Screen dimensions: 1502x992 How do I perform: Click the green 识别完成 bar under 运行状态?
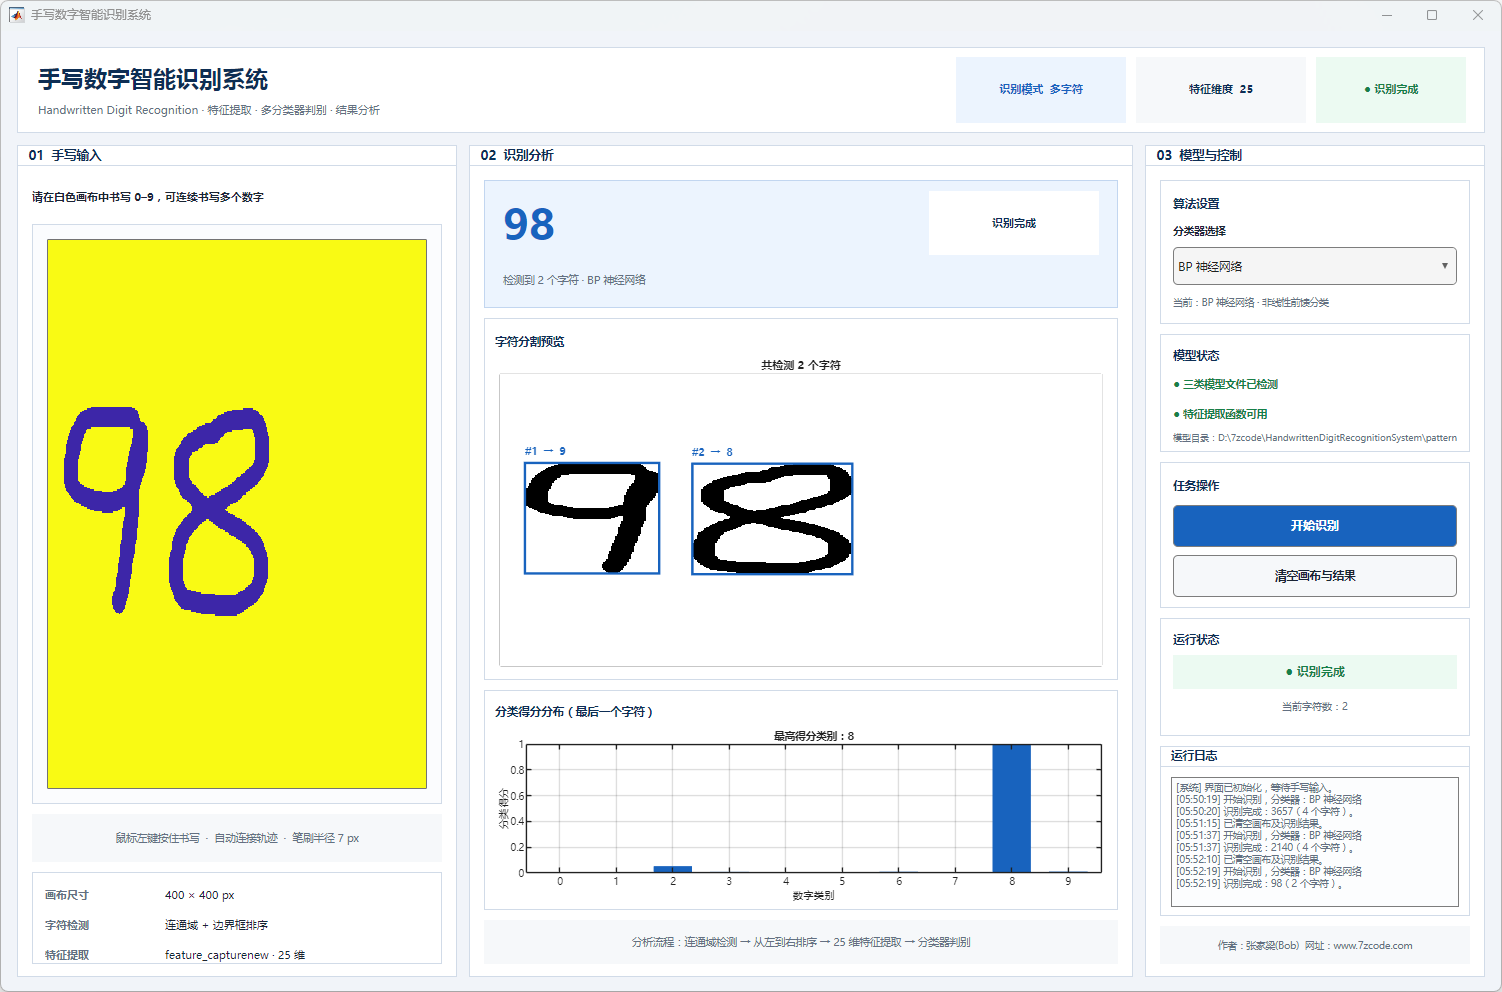click(x=1314, y=672)
